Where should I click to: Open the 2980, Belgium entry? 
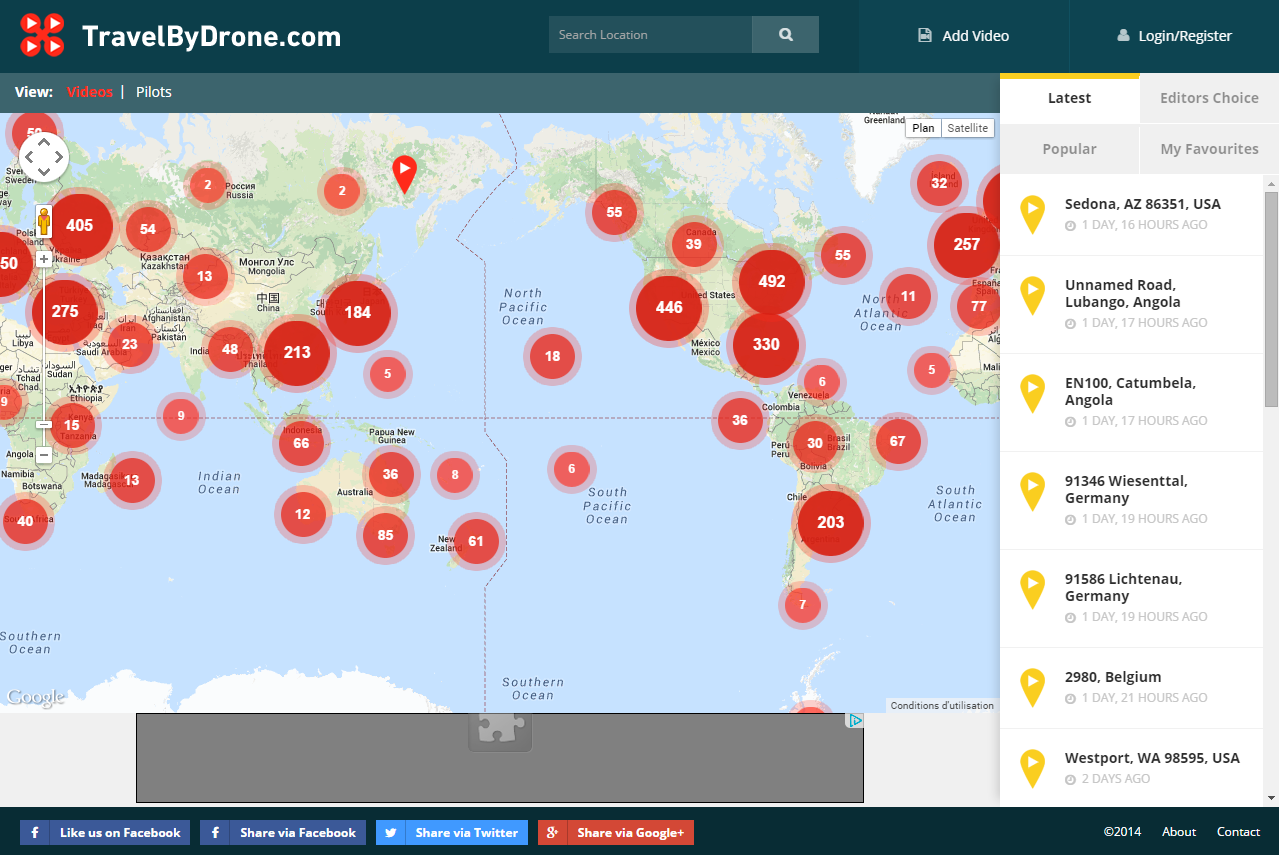coord(1132,687)
